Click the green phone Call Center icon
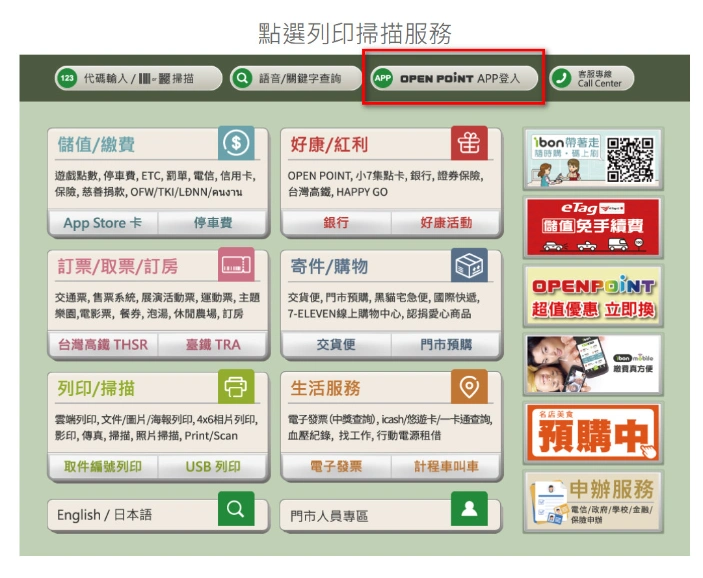This screenshot has height=578, width=703. pyautogui.click(x=560, y=78)
